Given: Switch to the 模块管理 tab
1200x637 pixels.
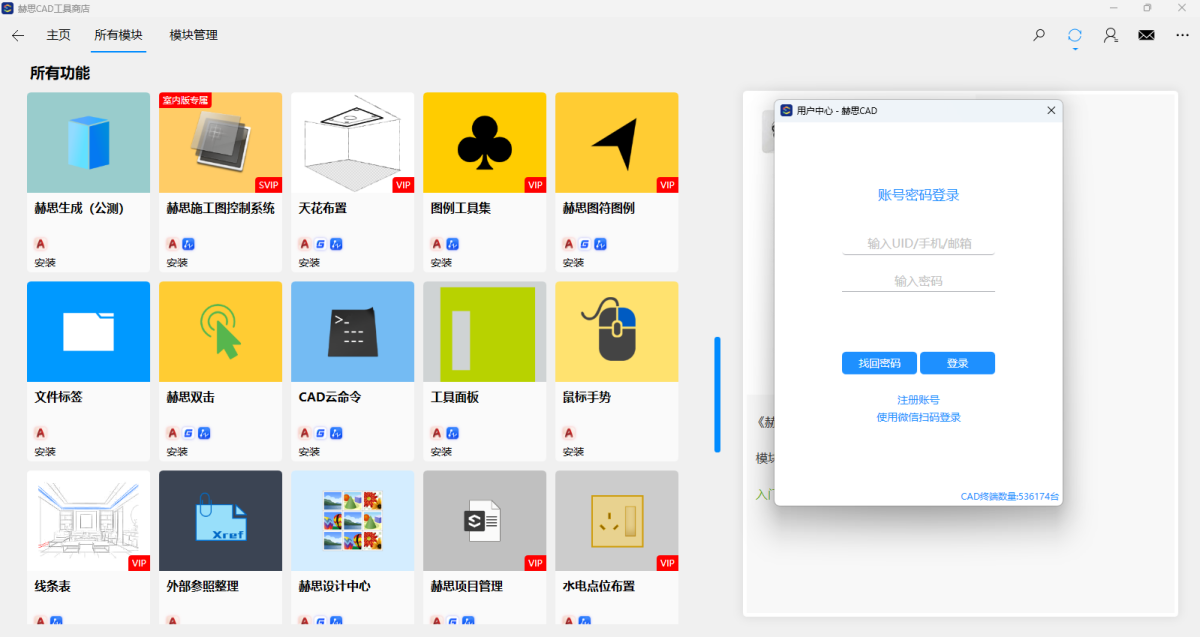Looking at the screenshot, I should [193, 35].
